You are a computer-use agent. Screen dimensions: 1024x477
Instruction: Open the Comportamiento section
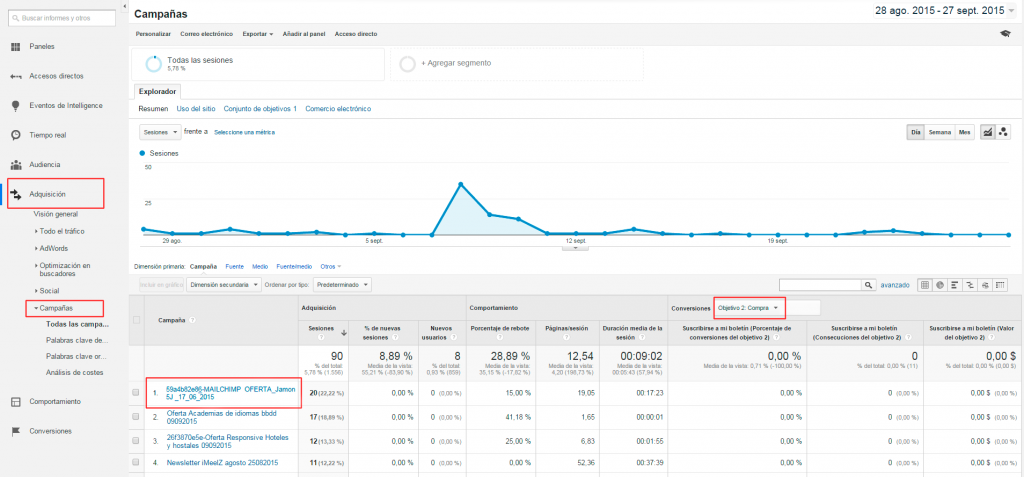pos(55,401)
